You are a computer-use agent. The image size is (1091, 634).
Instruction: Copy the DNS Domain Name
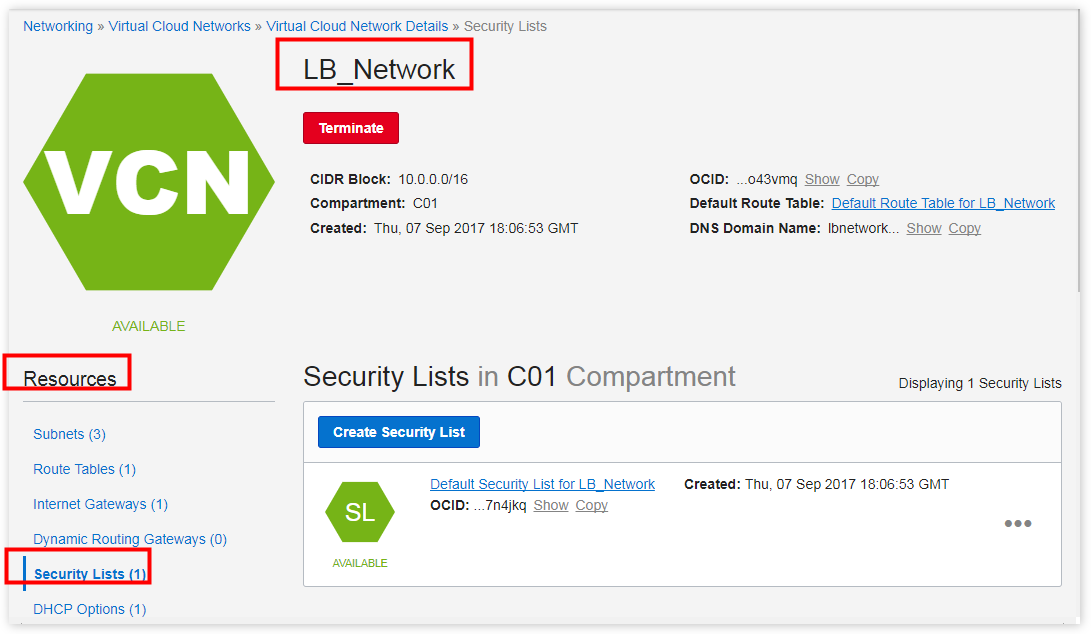pyautogui.click(x=964, y=228)
